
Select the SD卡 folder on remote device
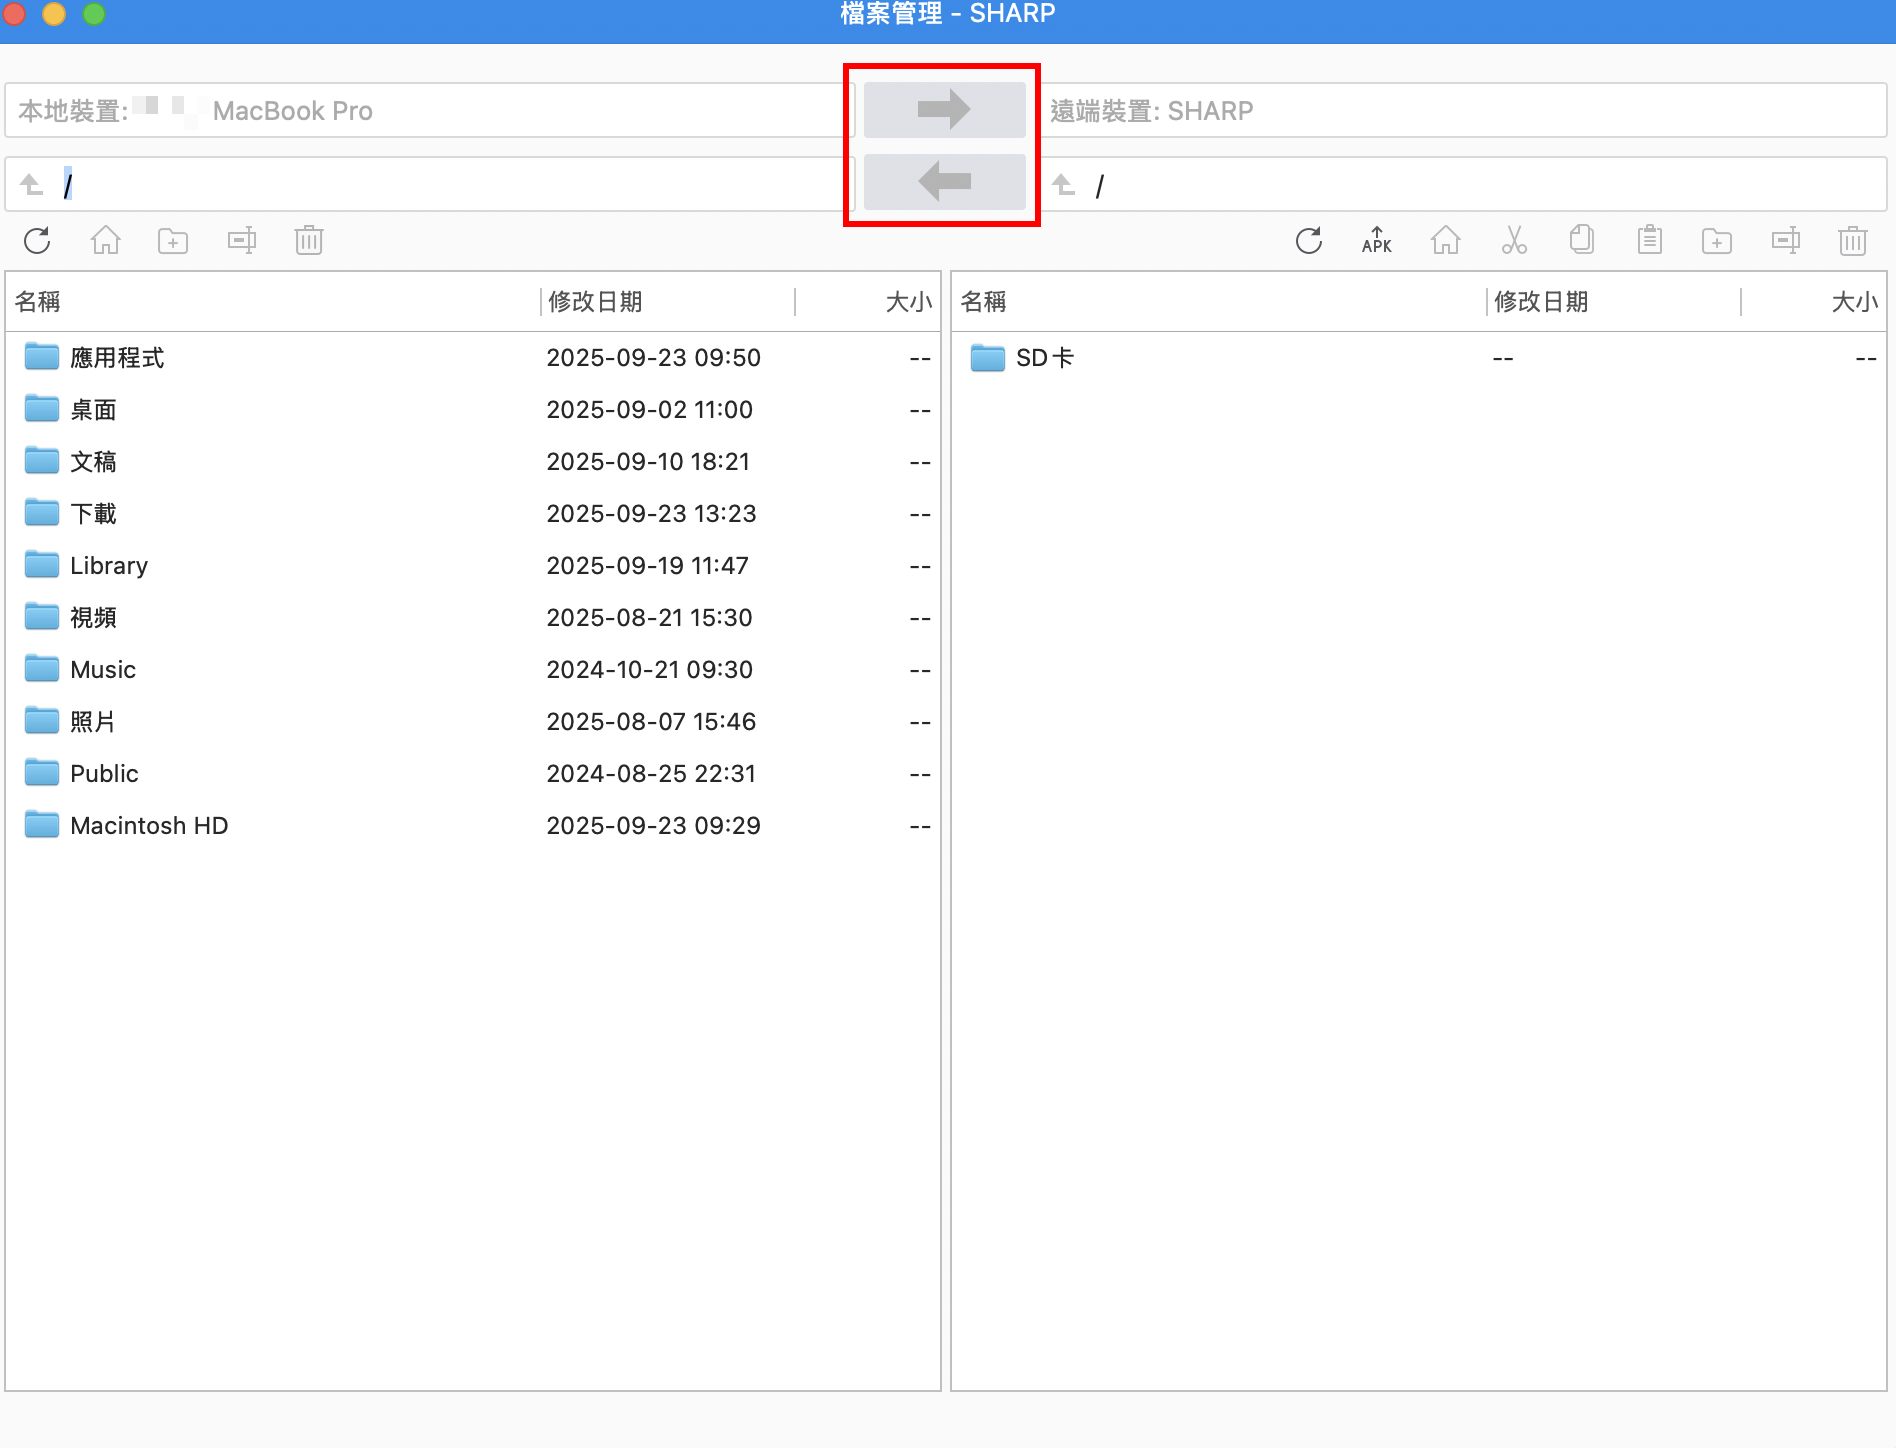1419,358
